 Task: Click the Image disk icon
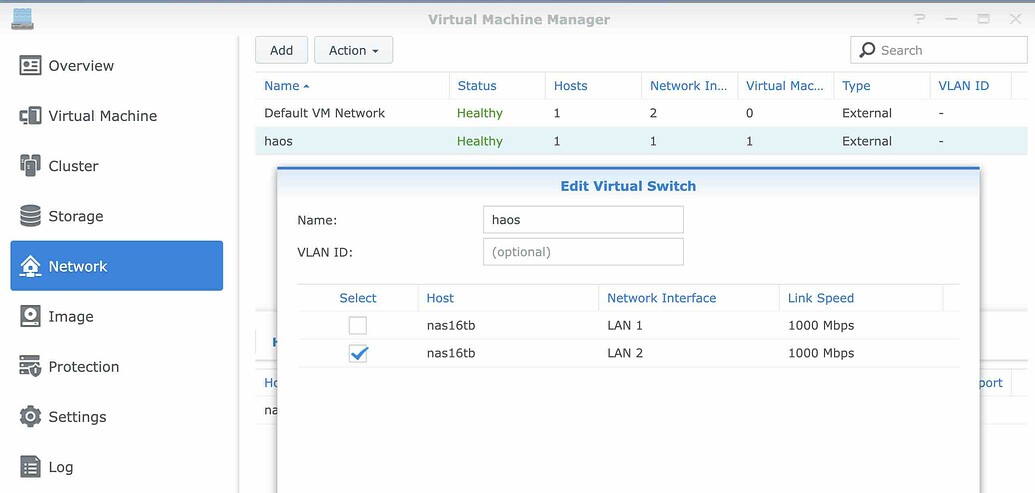[30, 316]
